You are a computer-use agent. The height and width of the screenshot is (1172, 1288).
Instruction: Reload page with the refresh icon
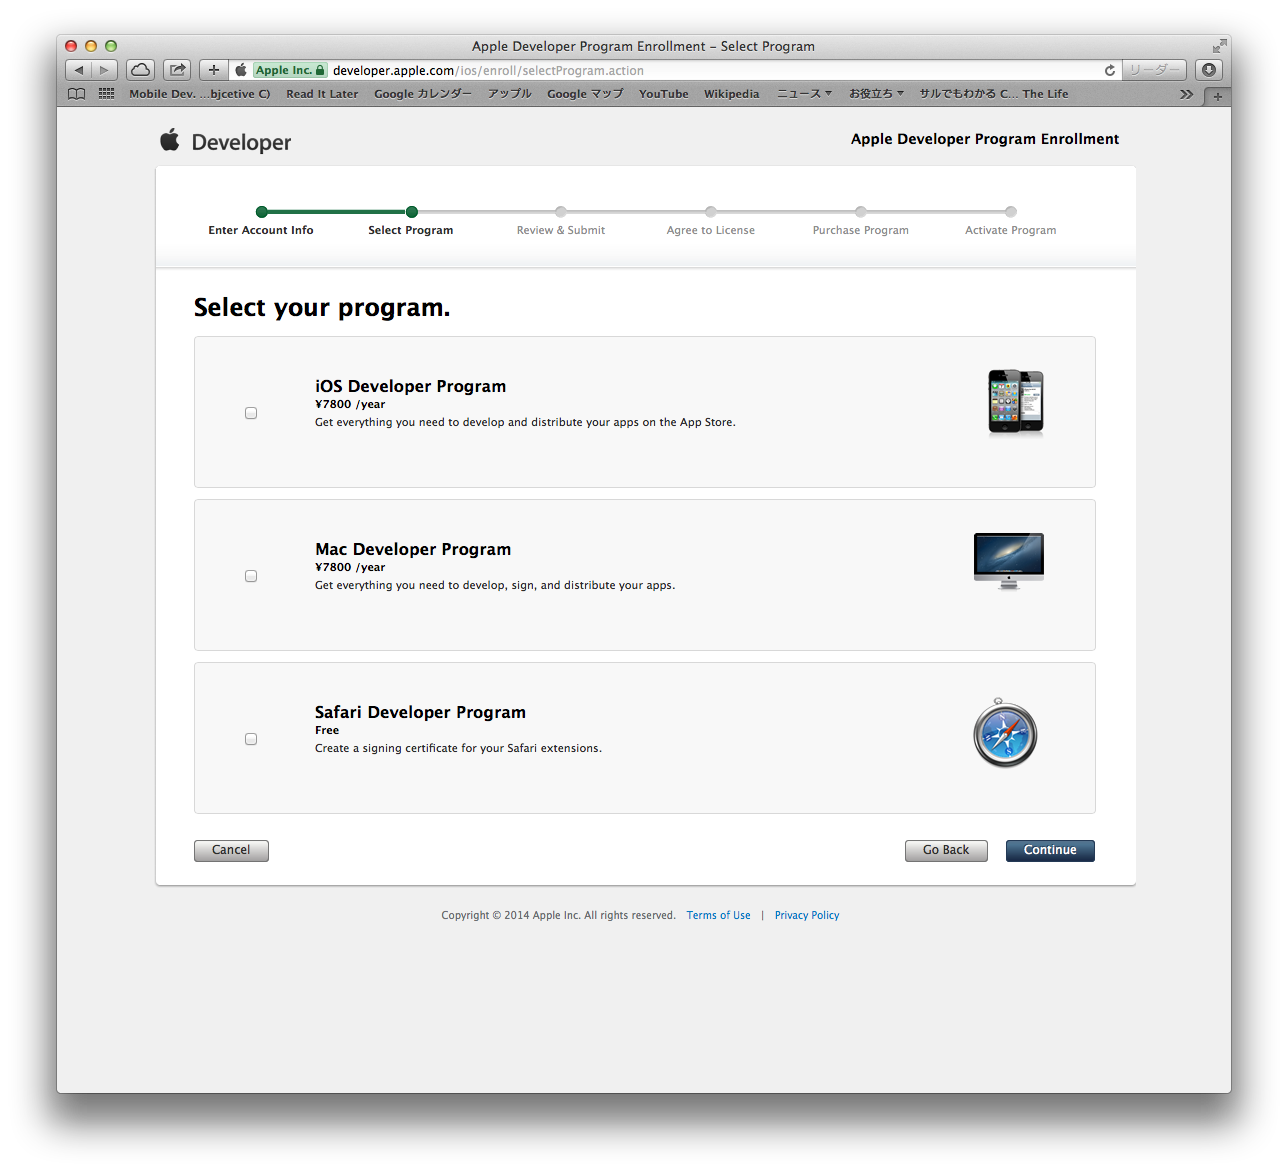tap(1109, 70)
